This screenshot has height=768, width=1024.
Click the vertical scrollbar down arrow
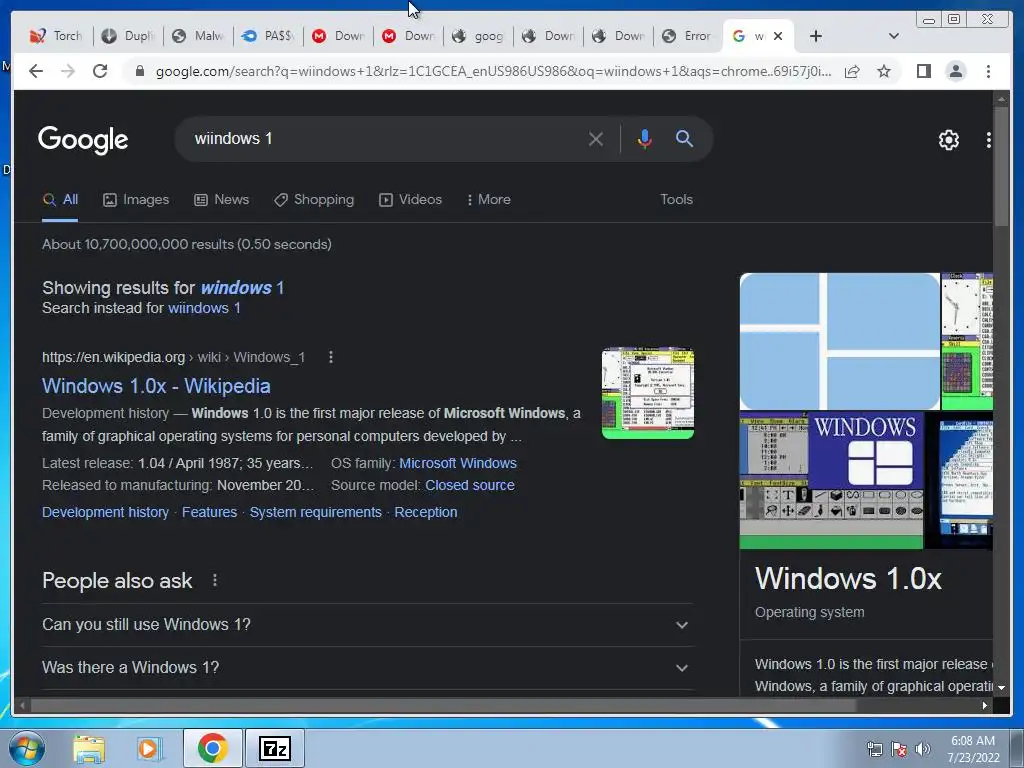pos(1001,688)
